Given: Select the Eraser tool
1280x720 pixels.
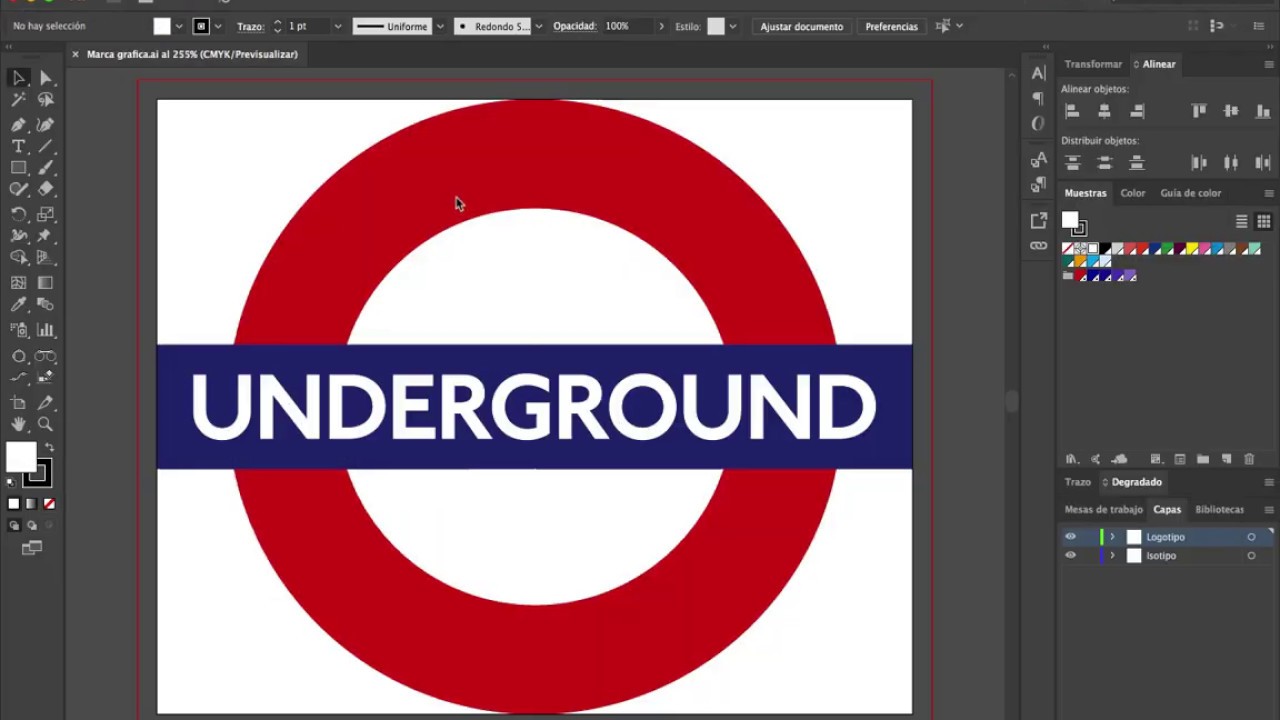Looking at the screenshot, I should (x=45, y=189).
